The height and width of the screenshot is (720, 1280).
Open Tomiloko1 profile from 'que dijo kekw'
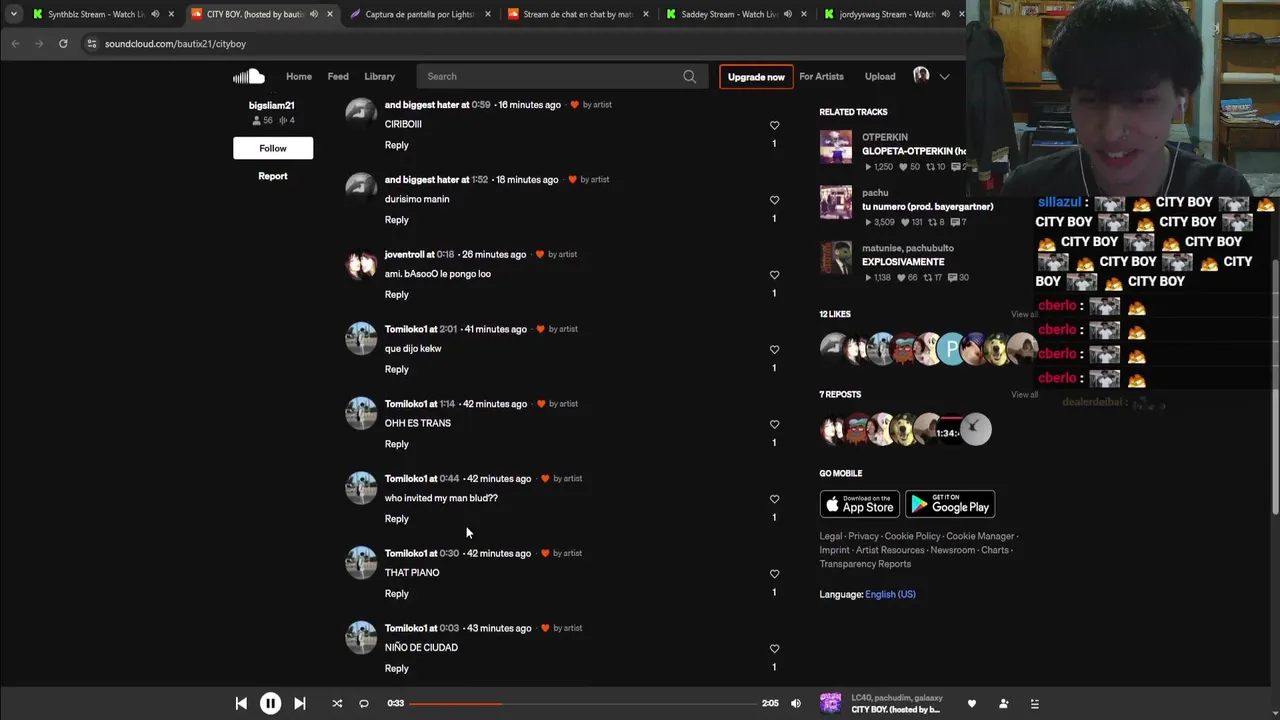click(x=405, y=329)
